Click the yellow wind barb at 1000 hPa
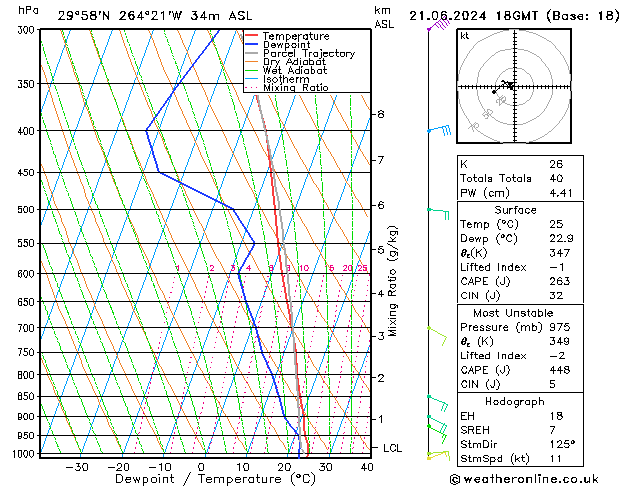 click(438, 455)
